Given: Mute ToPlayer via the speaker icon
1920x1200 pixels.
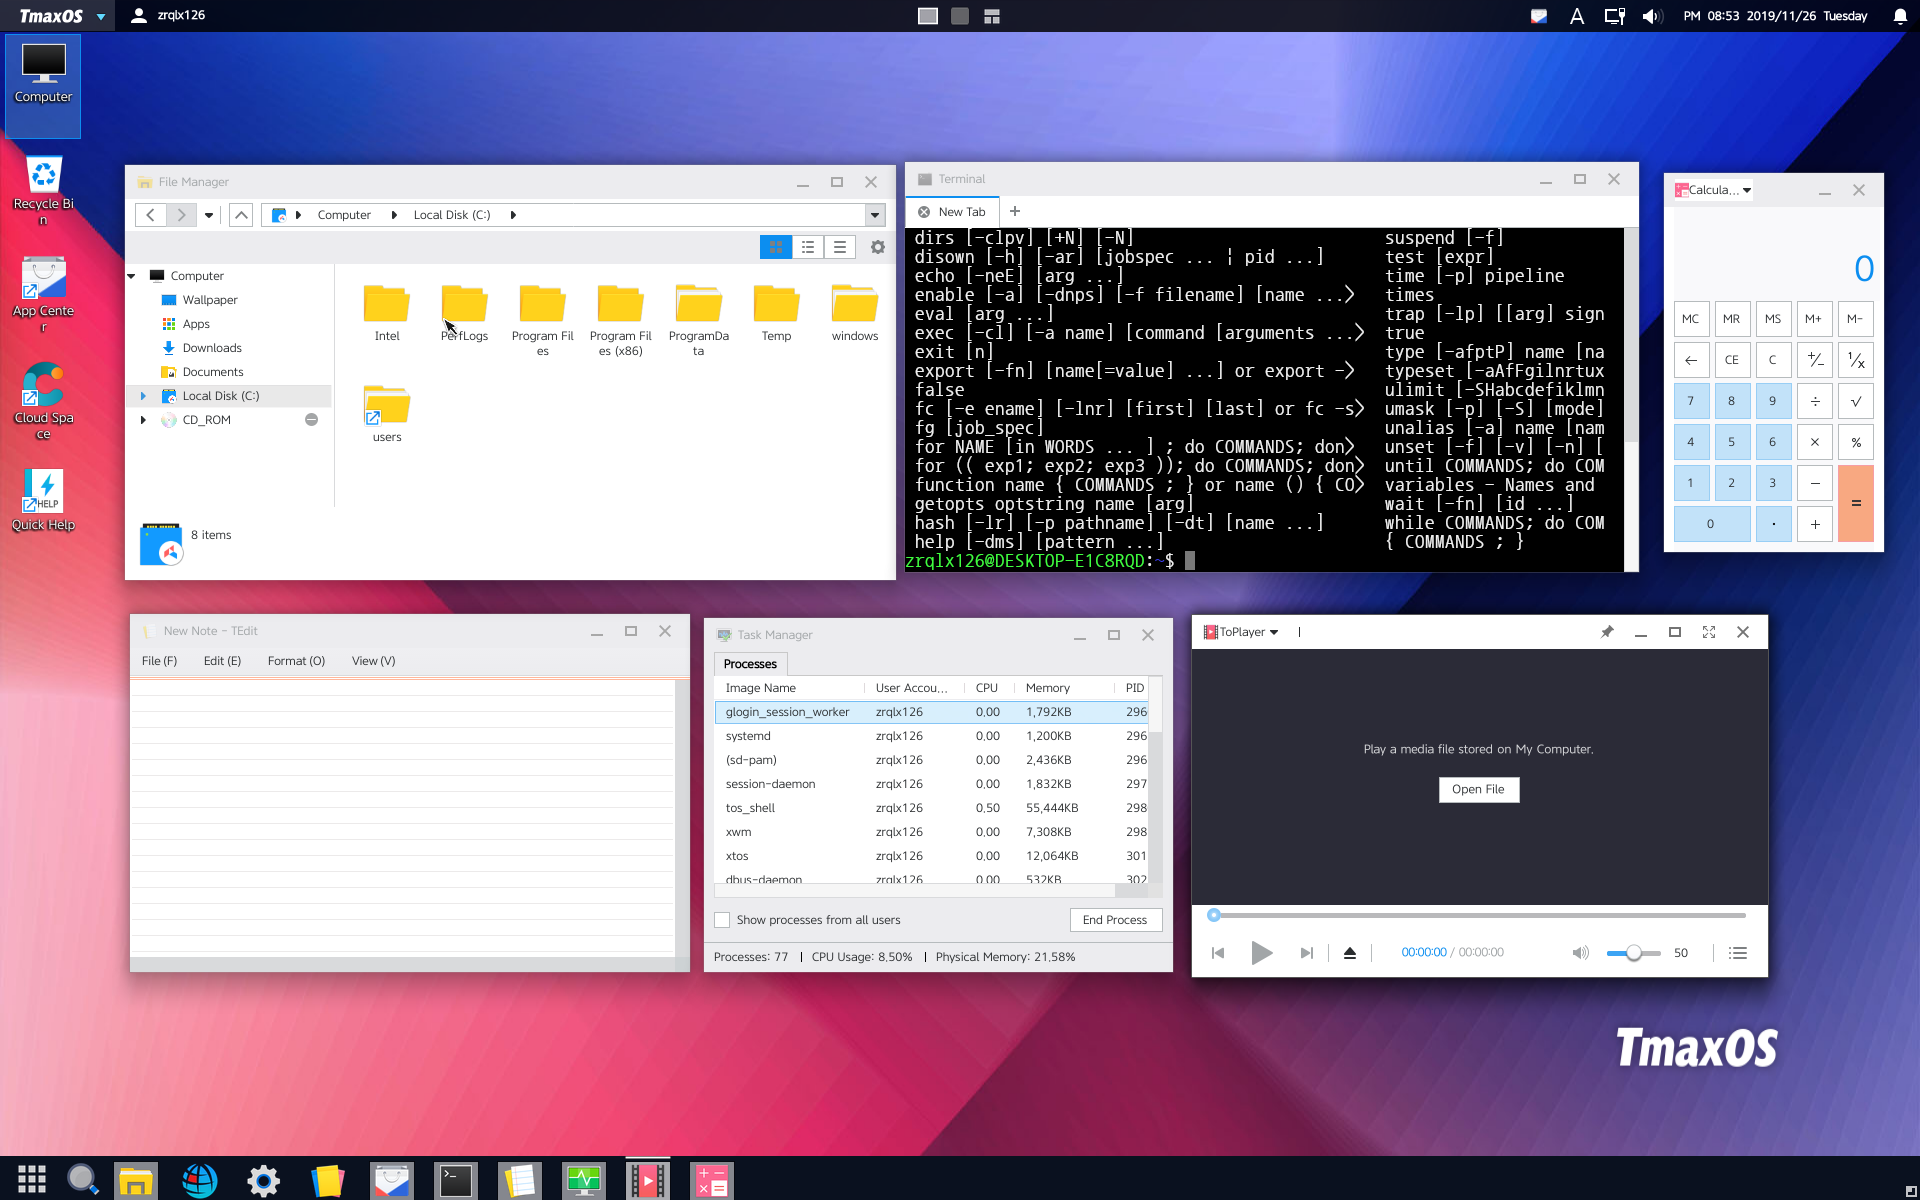Looking at the screenshot, I should point(1580,953).
